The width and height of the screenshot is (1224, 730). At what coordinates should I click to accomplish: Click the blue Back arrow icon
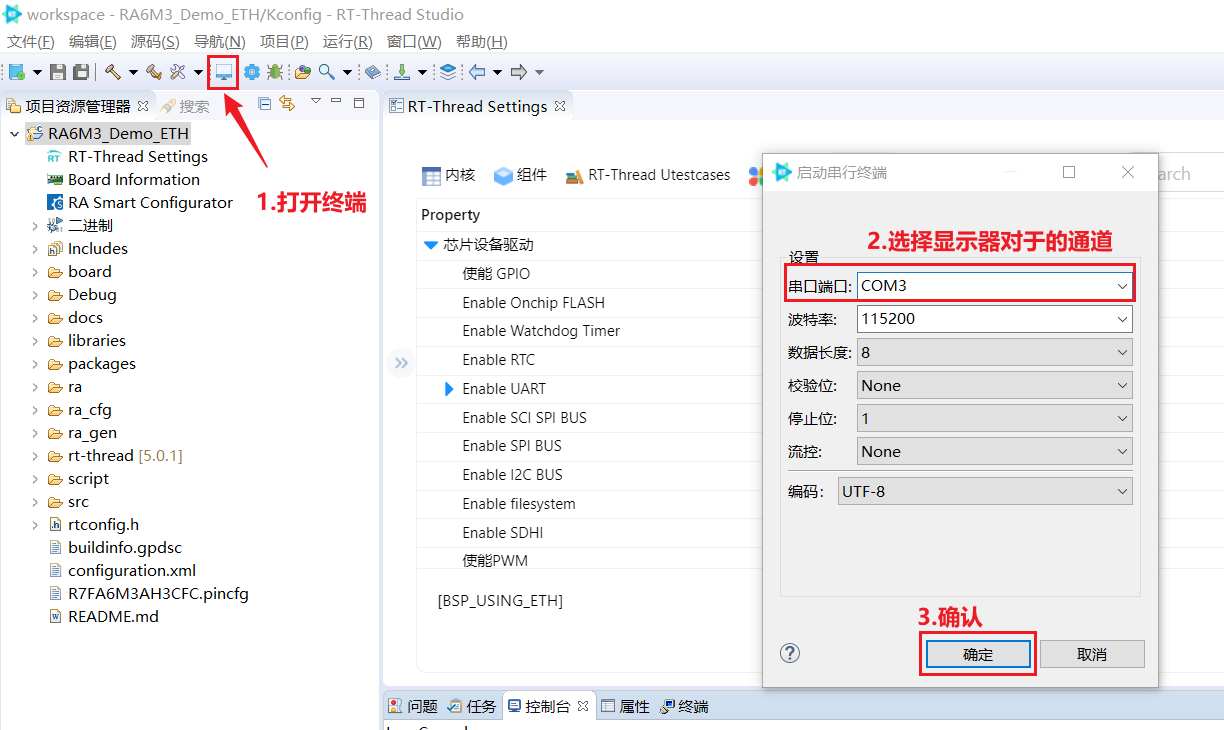(x=477, y=72)
